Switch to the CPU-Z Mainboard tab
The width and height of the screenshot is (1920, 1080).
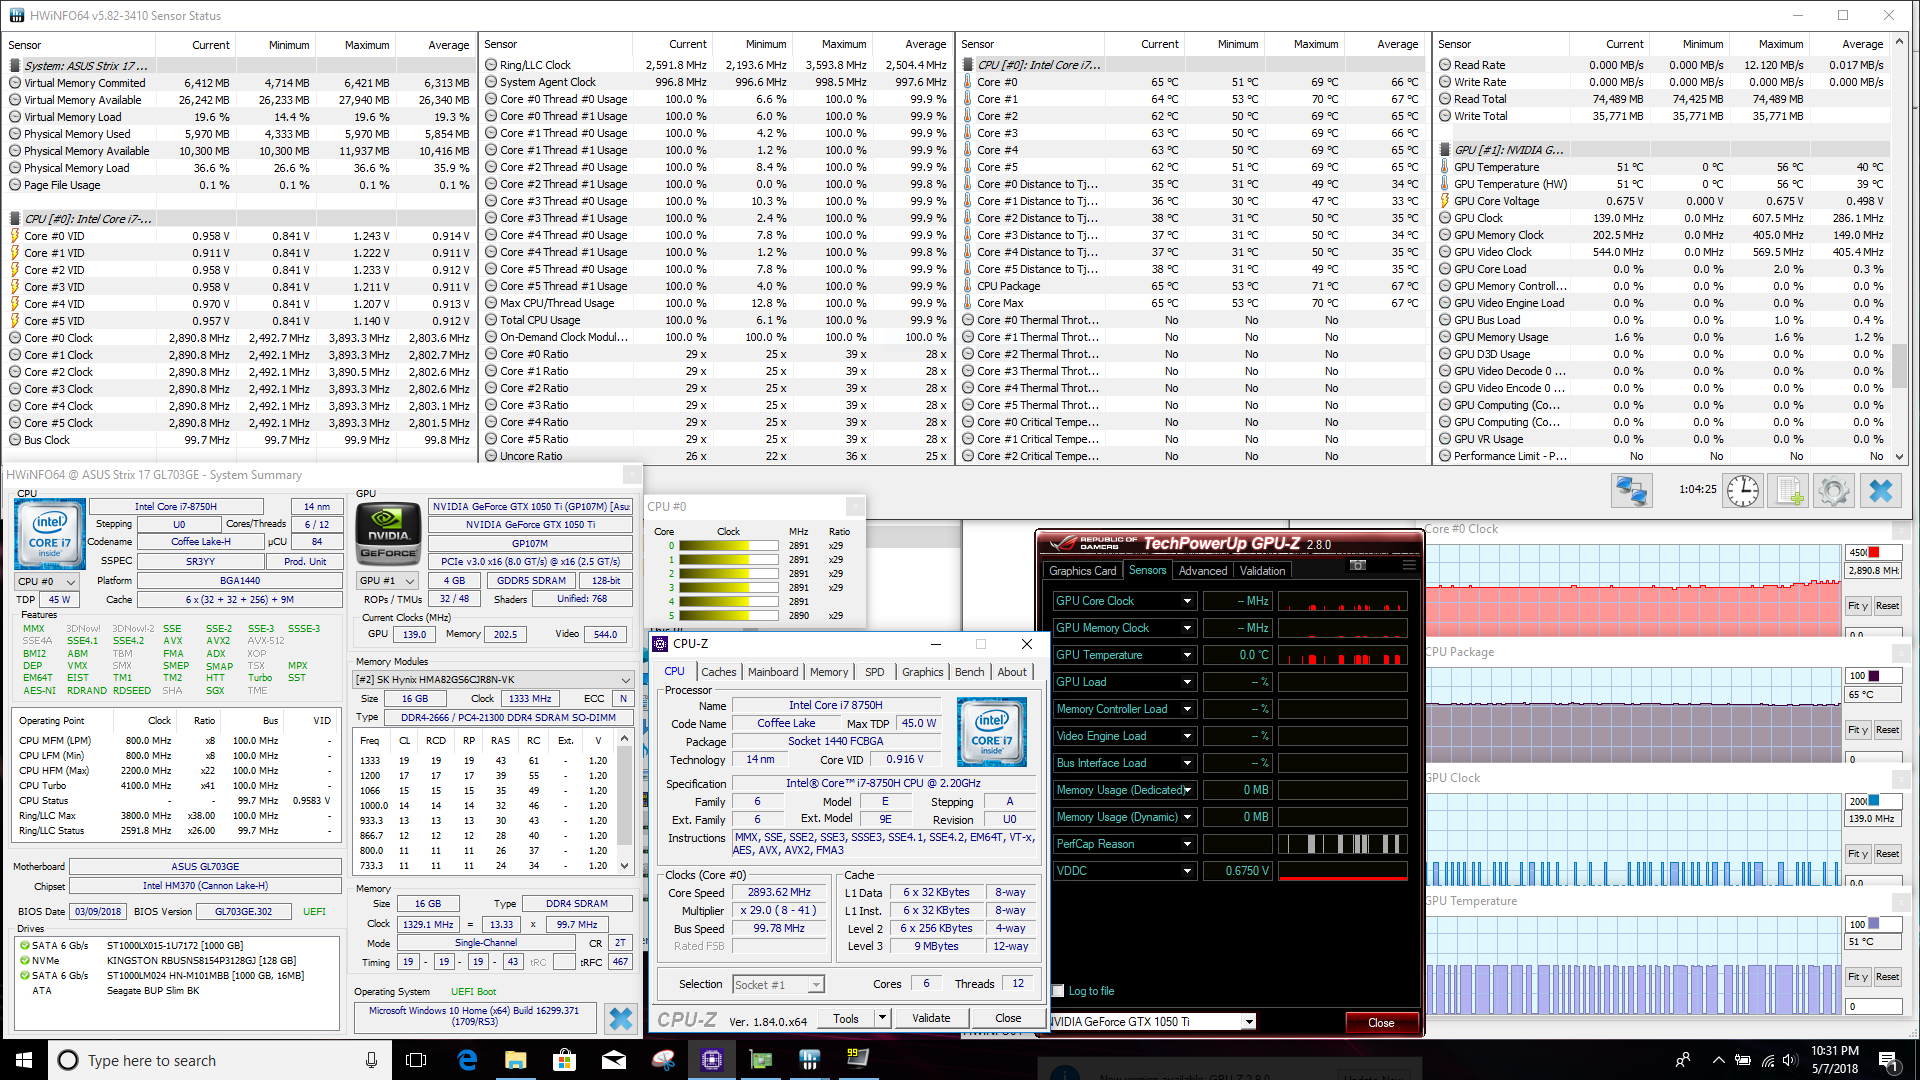[x=772, y=672]
